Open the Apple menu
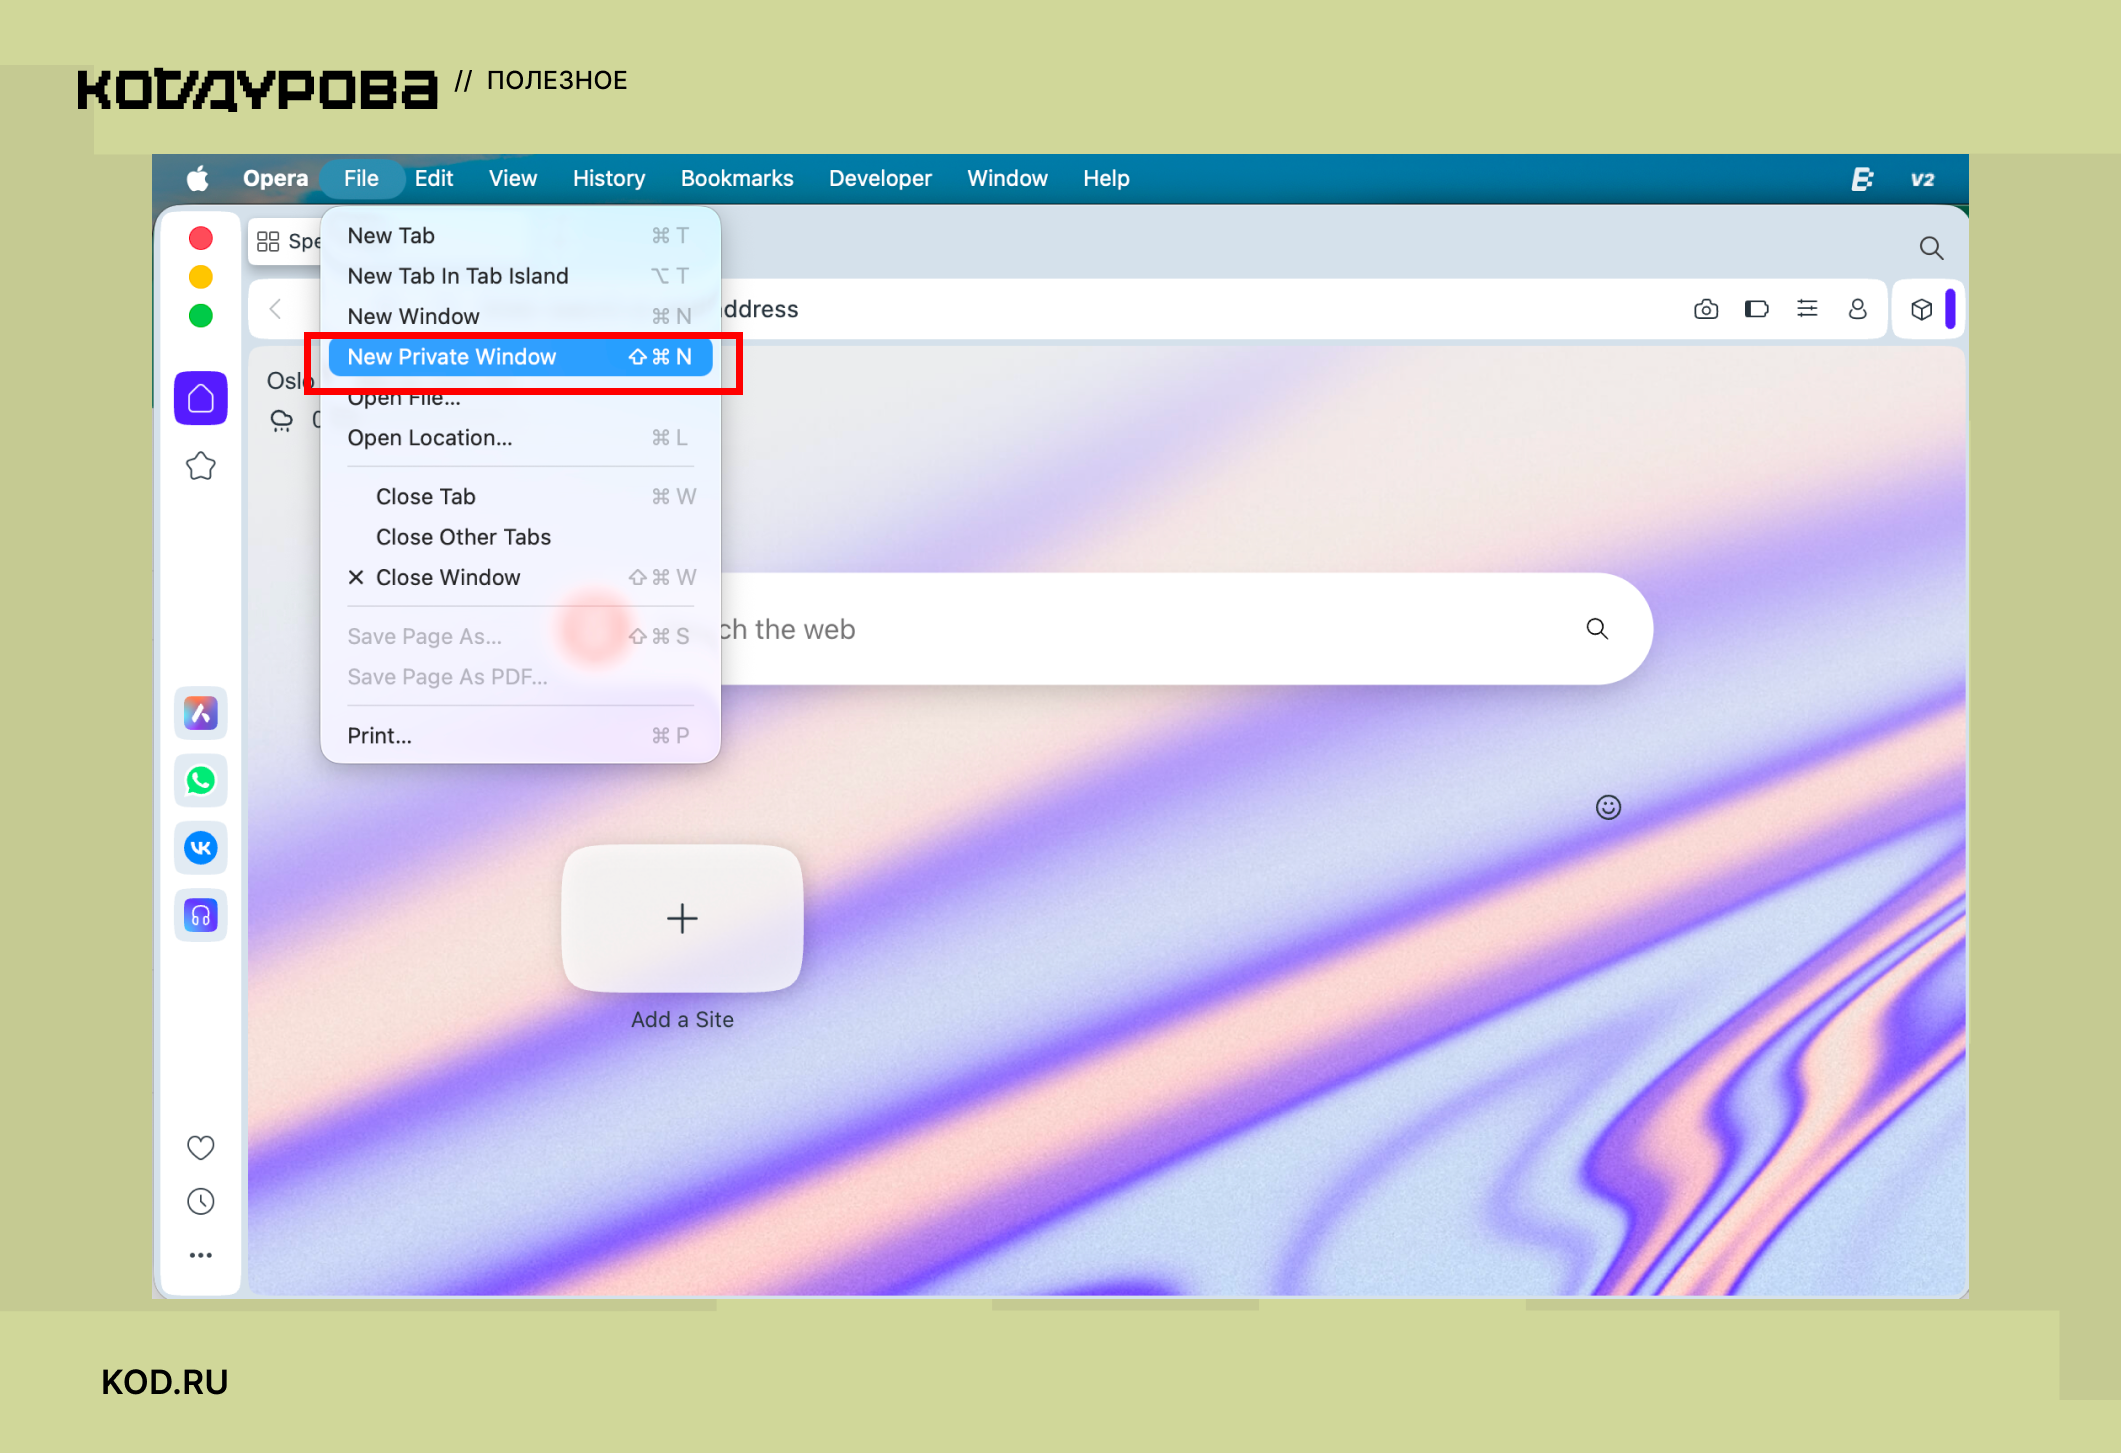The image size is (2121, 1453). pyautogui.click(x=198, y=178)
